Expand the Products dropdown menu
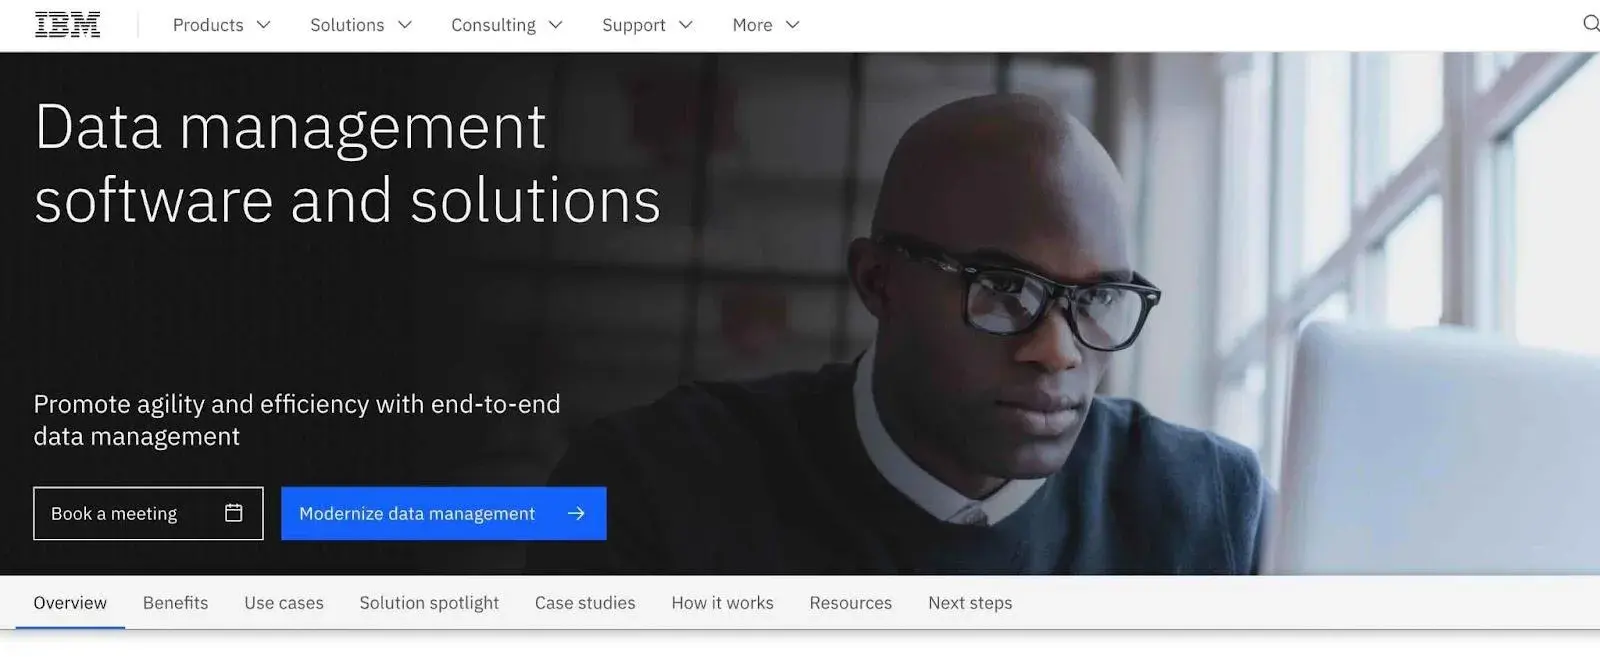This screenshot has width=1600, height=657. point(221,25)
